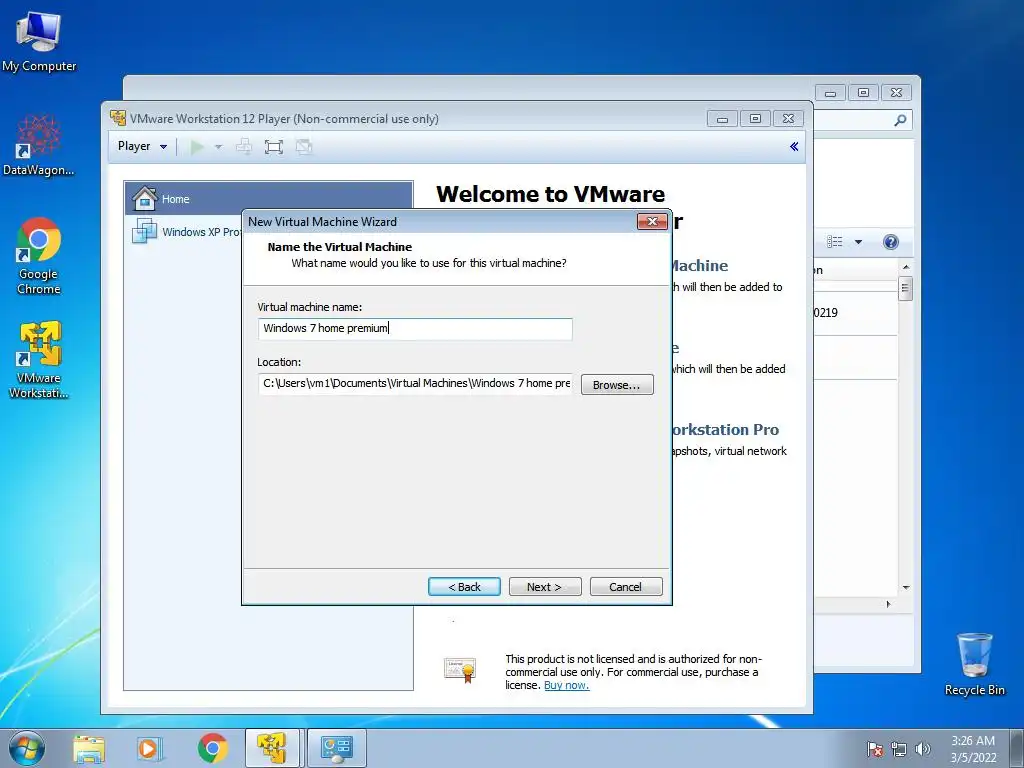This screenshot has height=768, width=1024.
Task: Open the Player menu dropdown
Action: pos(142,146)
